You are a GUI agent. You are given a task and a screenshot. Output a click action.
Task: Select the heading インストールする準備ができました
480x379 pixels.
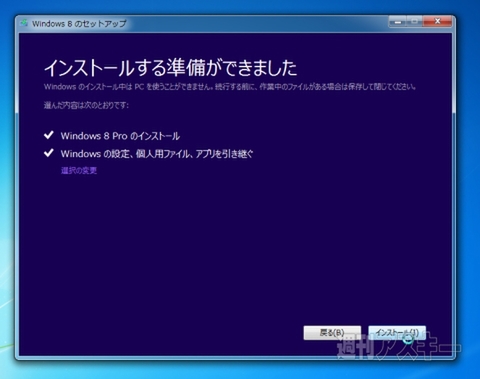(170, 68)
